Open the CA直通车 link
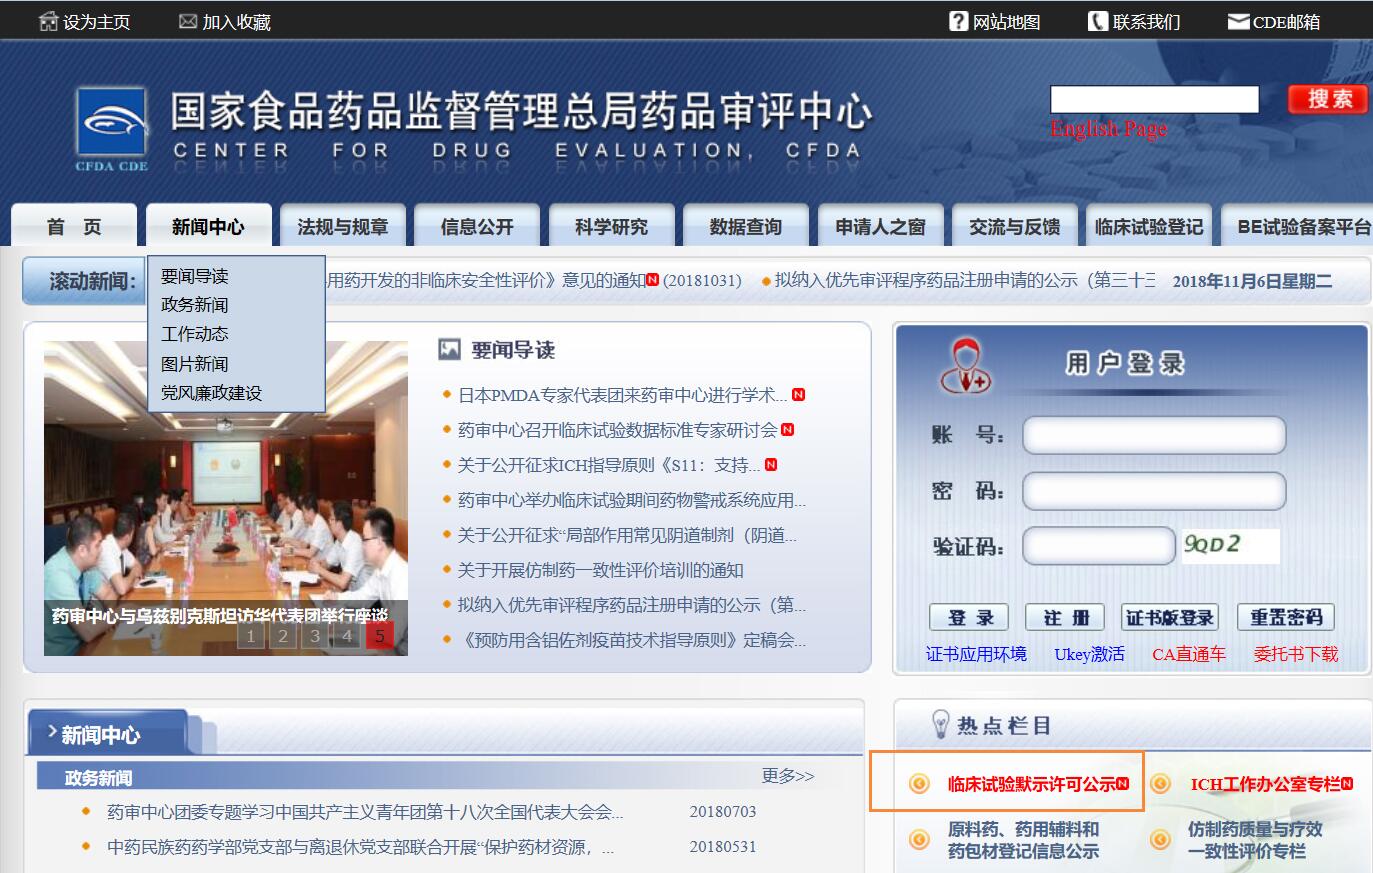Image resolution: width=1373 pixels, height=873 pixels. pyautogui.click(x=1188, y=654)
